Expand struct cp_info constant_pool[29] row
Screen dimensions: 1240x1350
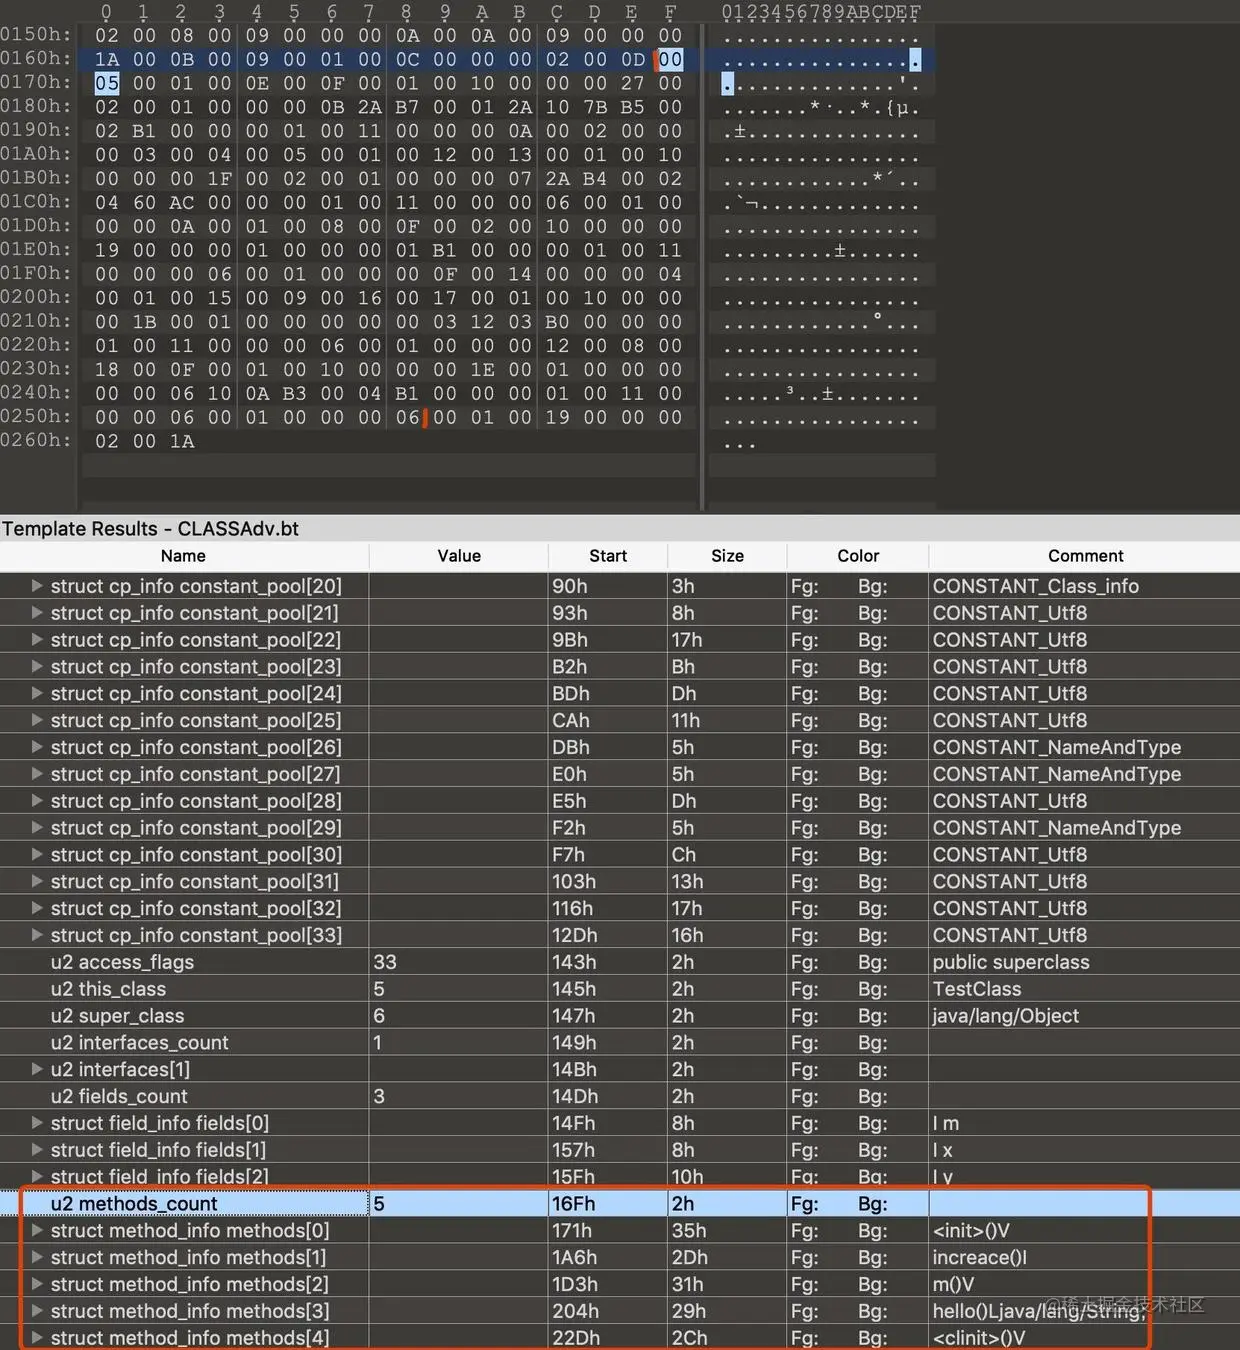37,828
